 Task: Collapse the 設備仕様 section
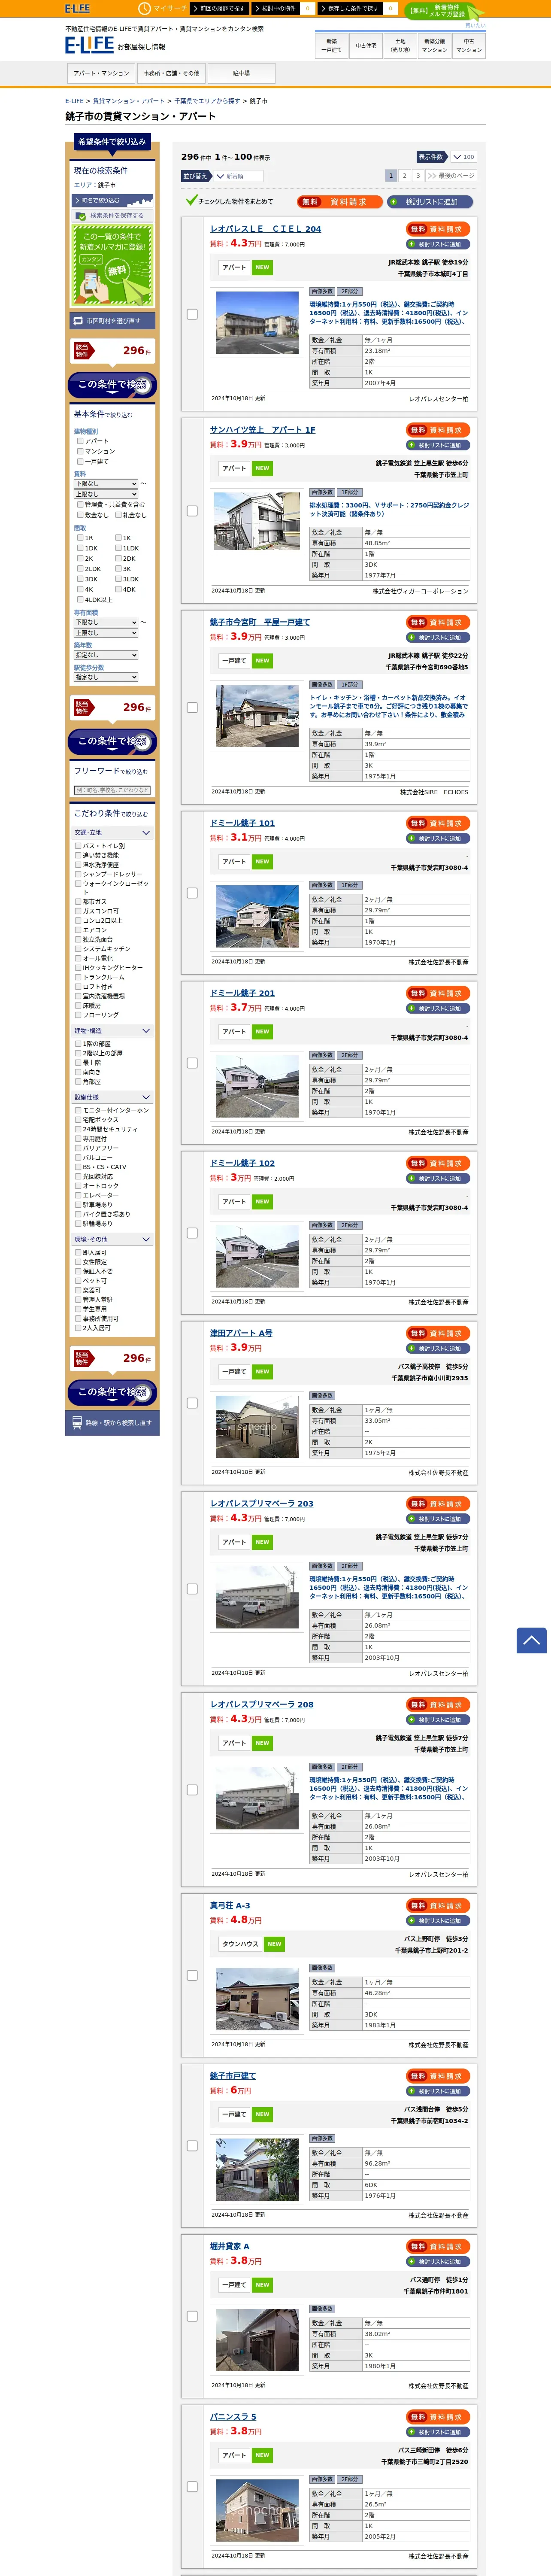[x=112, y=1097]
